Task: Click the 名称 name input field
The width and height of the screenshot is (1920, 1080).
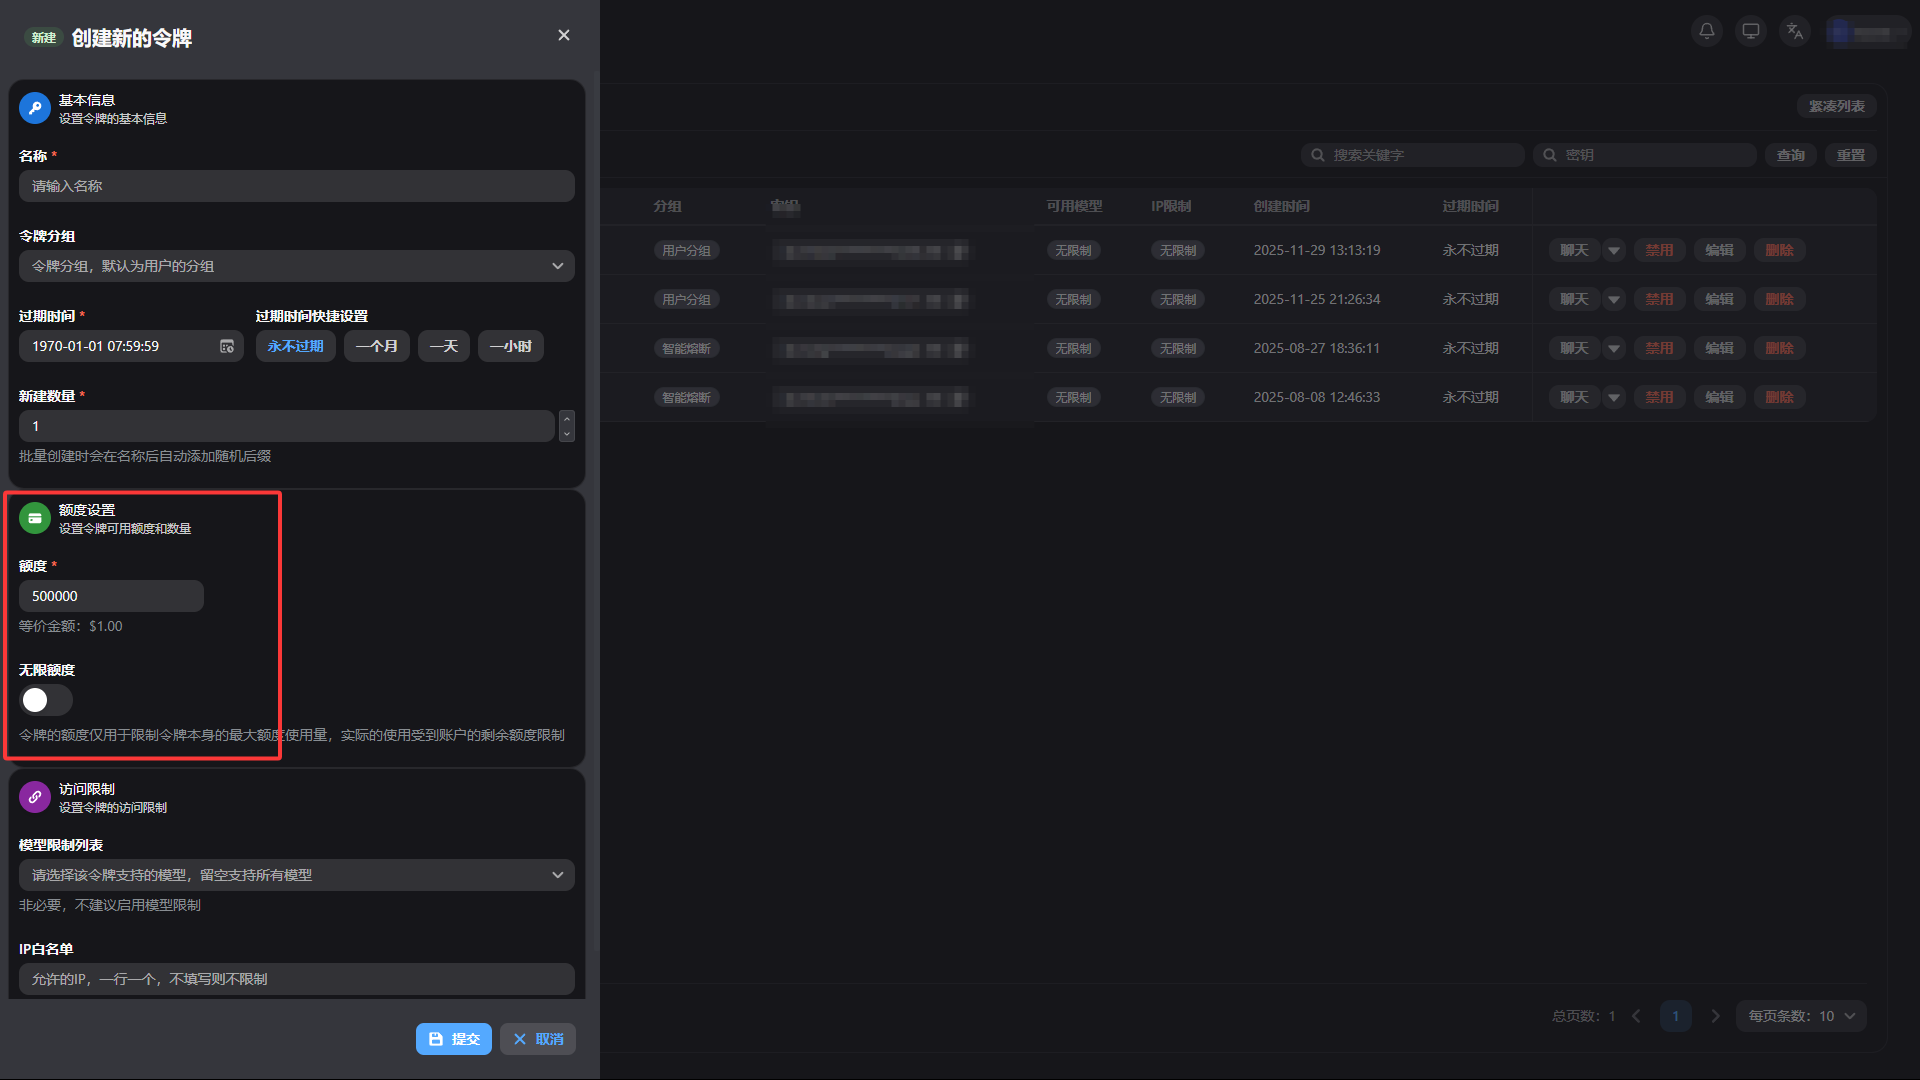Action: click(x=296, y=186)
